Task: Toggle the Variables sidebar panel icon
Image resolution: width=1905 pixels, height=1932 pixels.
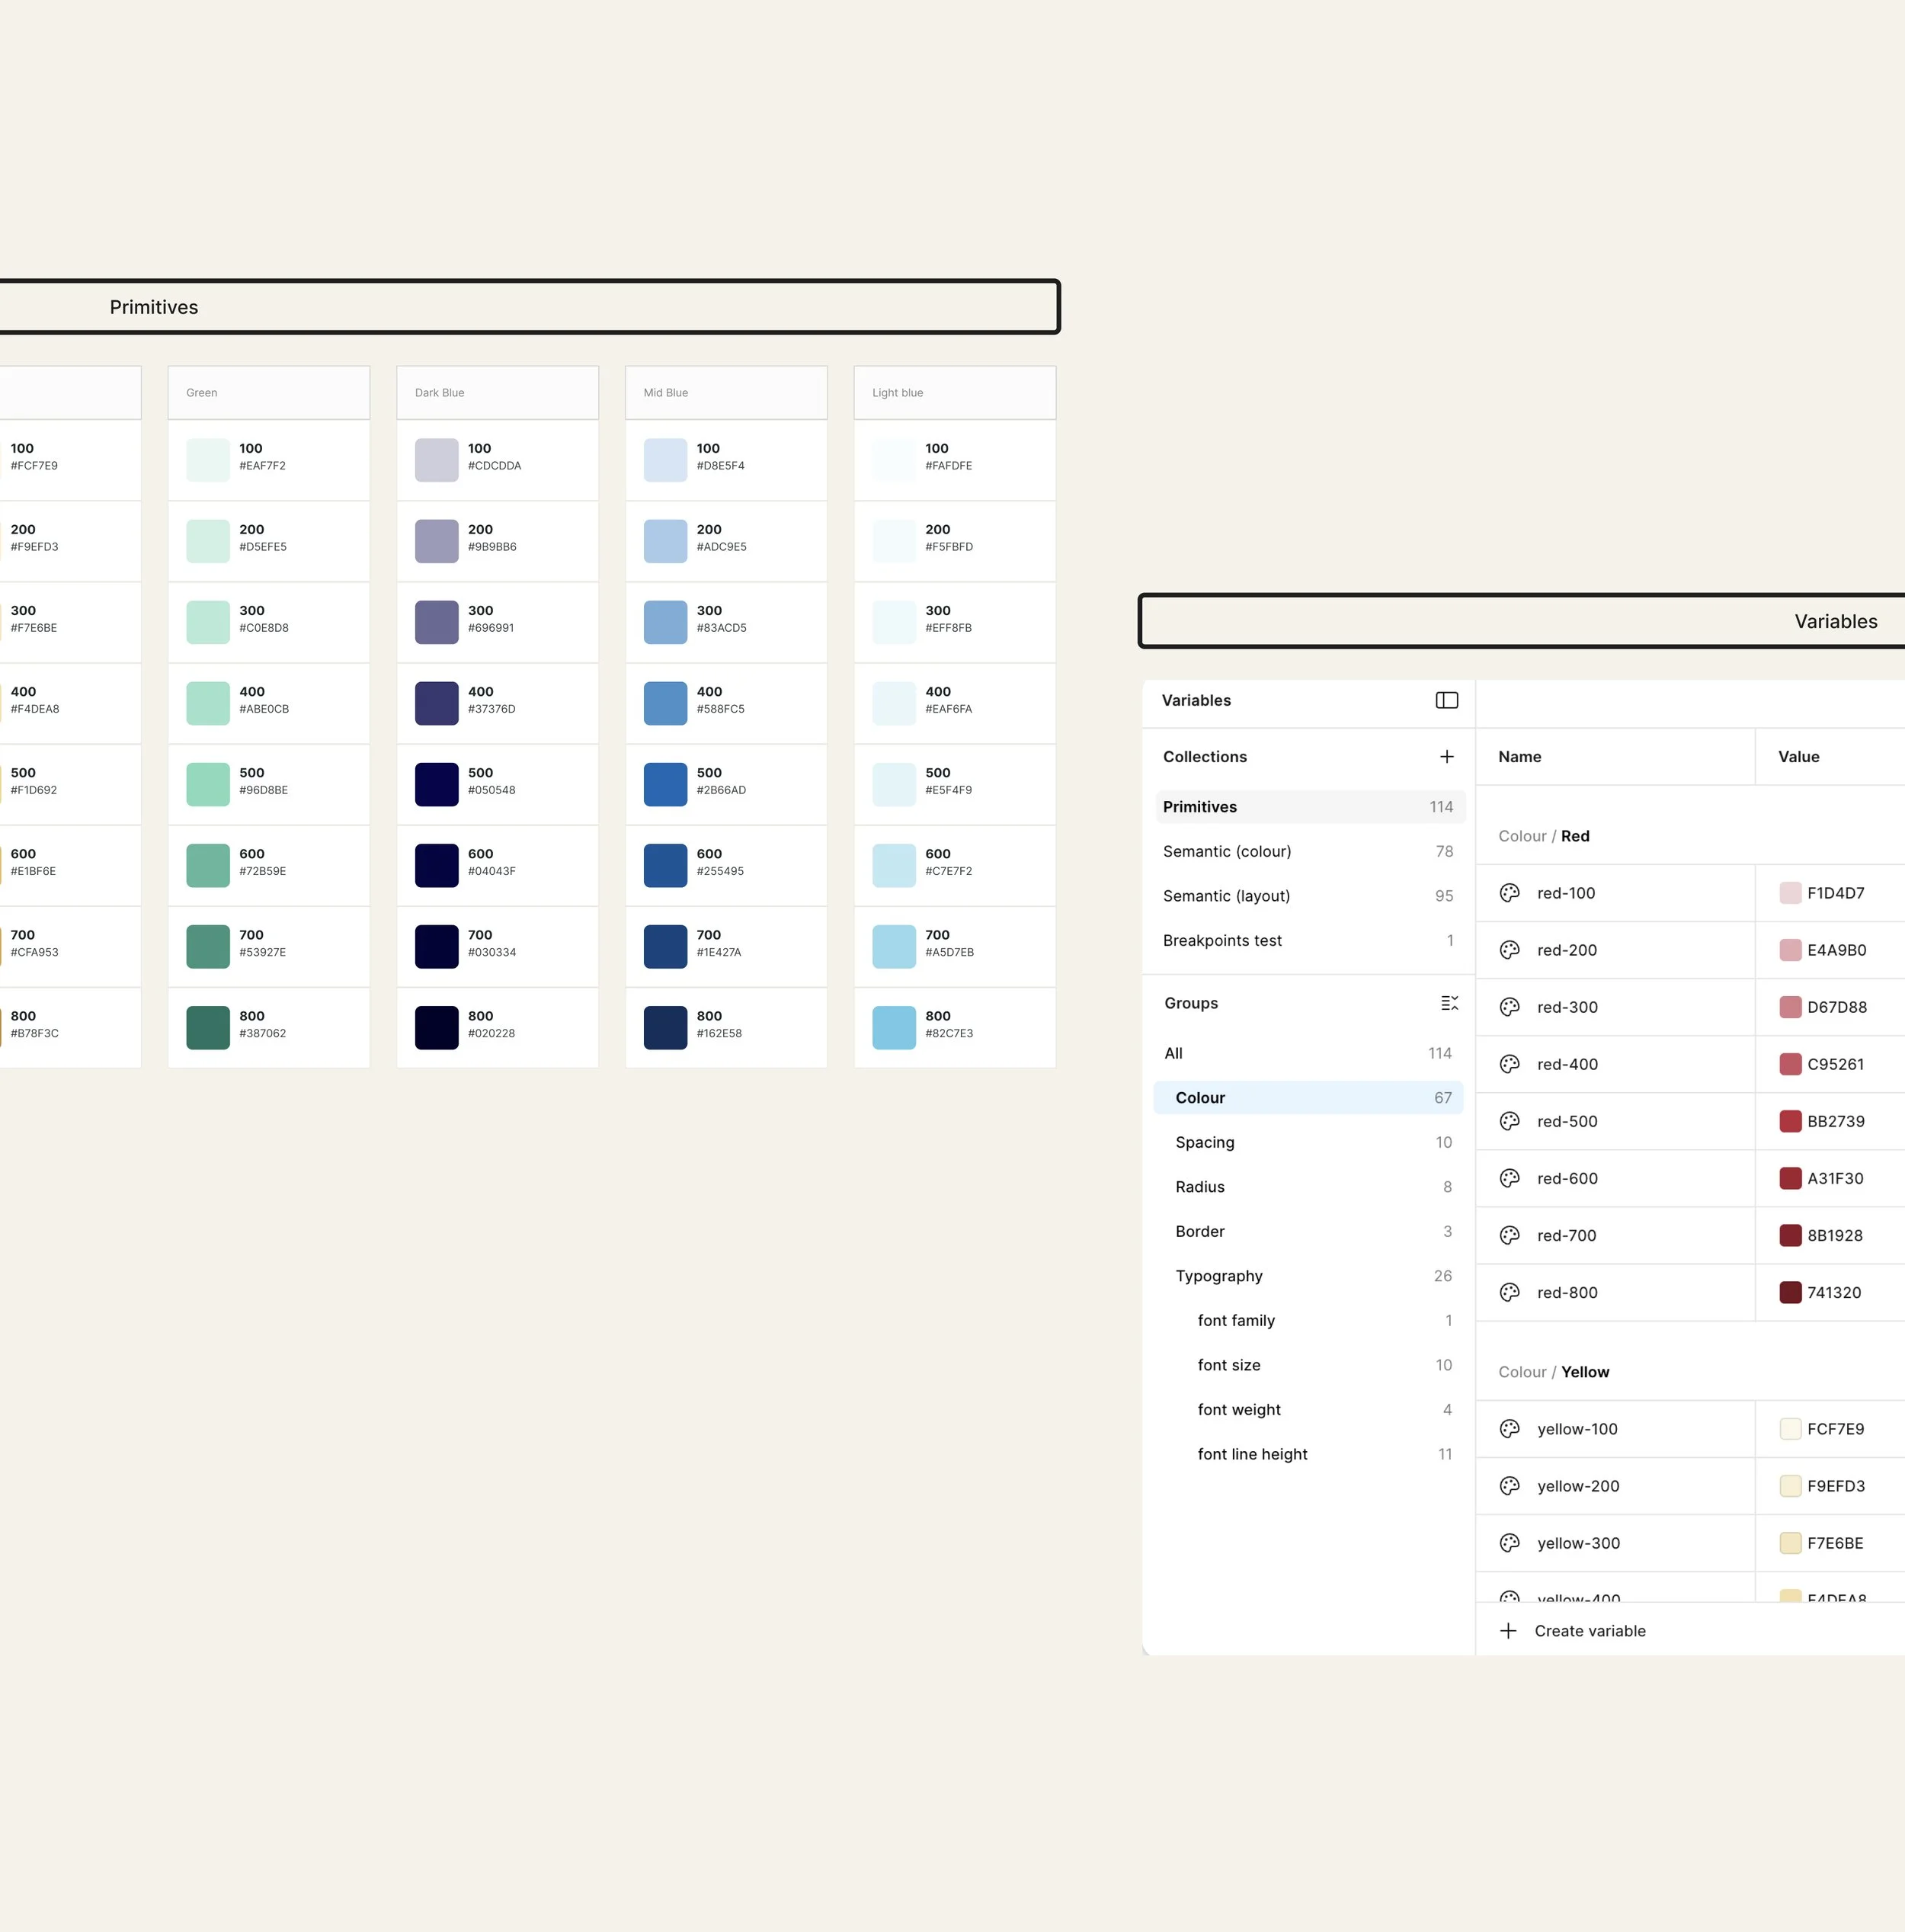Action: tap(1446, 700)
